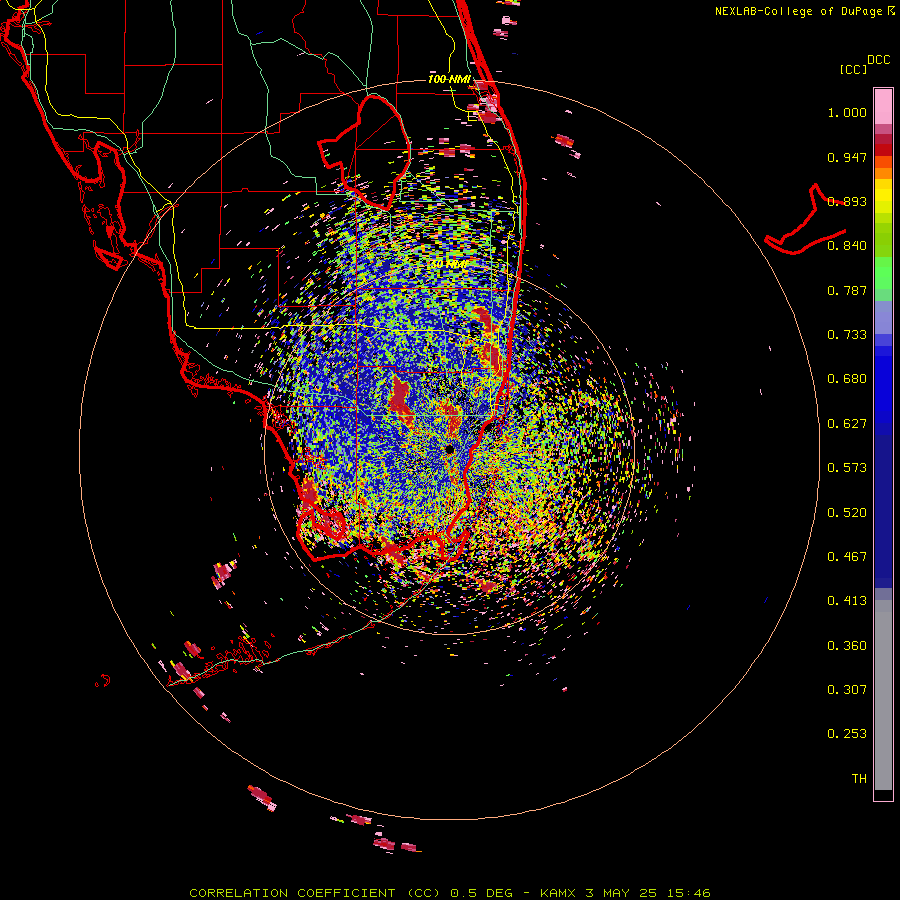Screen dimensions: 900x900
Task: Select the 0.413 legend value
Action: (x=847, y=601)
